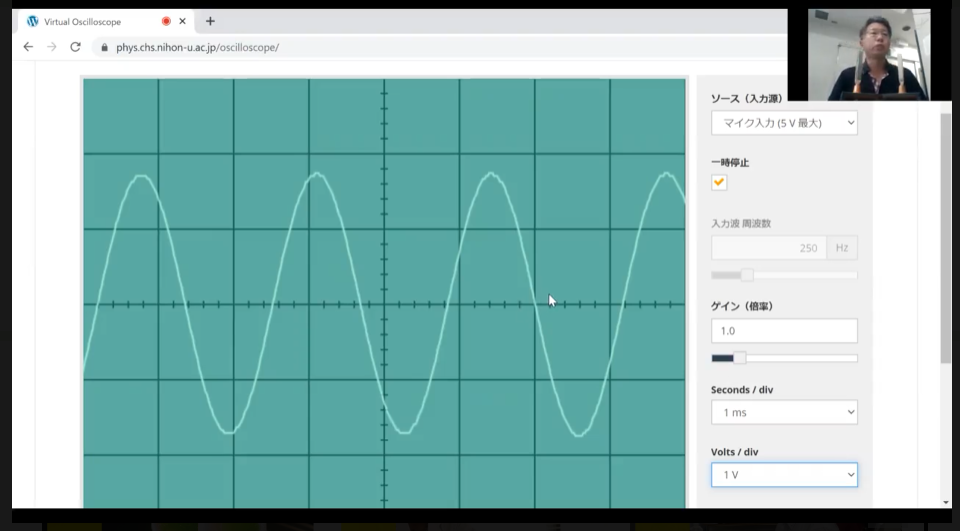Click the 250 frequency input field
The height and width of the screenshot is (531, 960).
[768, 247]
